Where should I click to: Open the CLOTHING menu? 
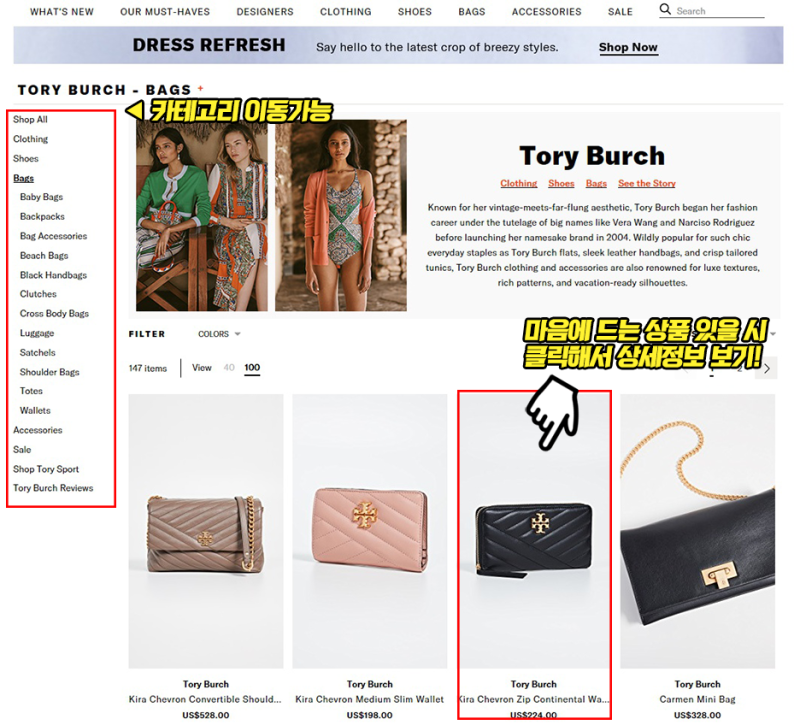pyautogui.click(x=345, y=12)
